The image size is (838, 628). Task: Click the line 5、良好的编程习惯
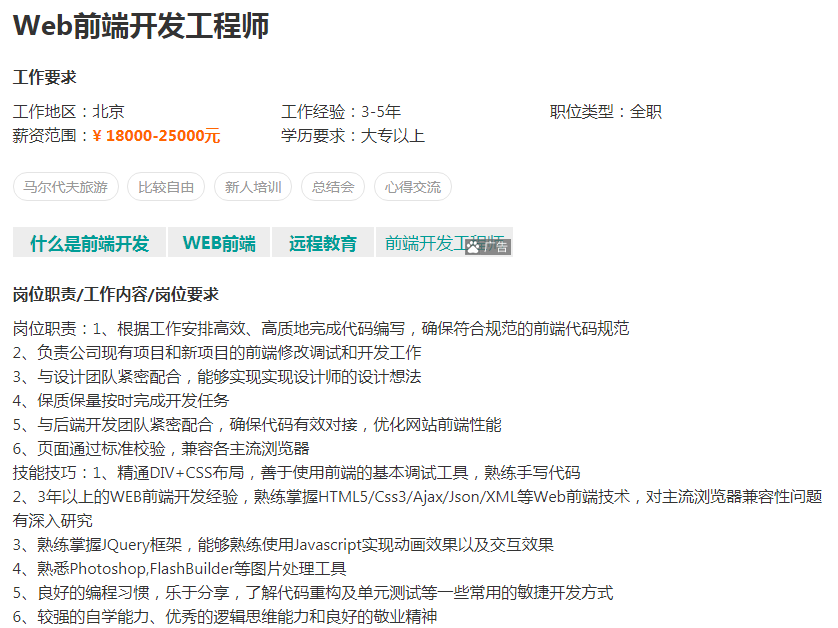[x=313, y=593]
